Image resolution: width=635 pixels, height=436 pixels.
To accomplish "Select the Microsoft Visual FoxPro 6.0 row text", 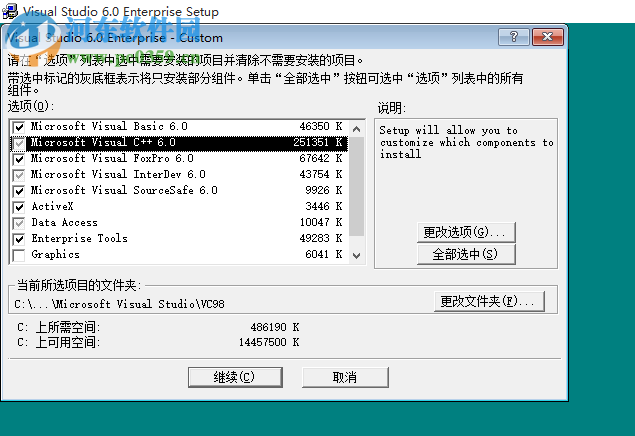I will pos(112,158).
